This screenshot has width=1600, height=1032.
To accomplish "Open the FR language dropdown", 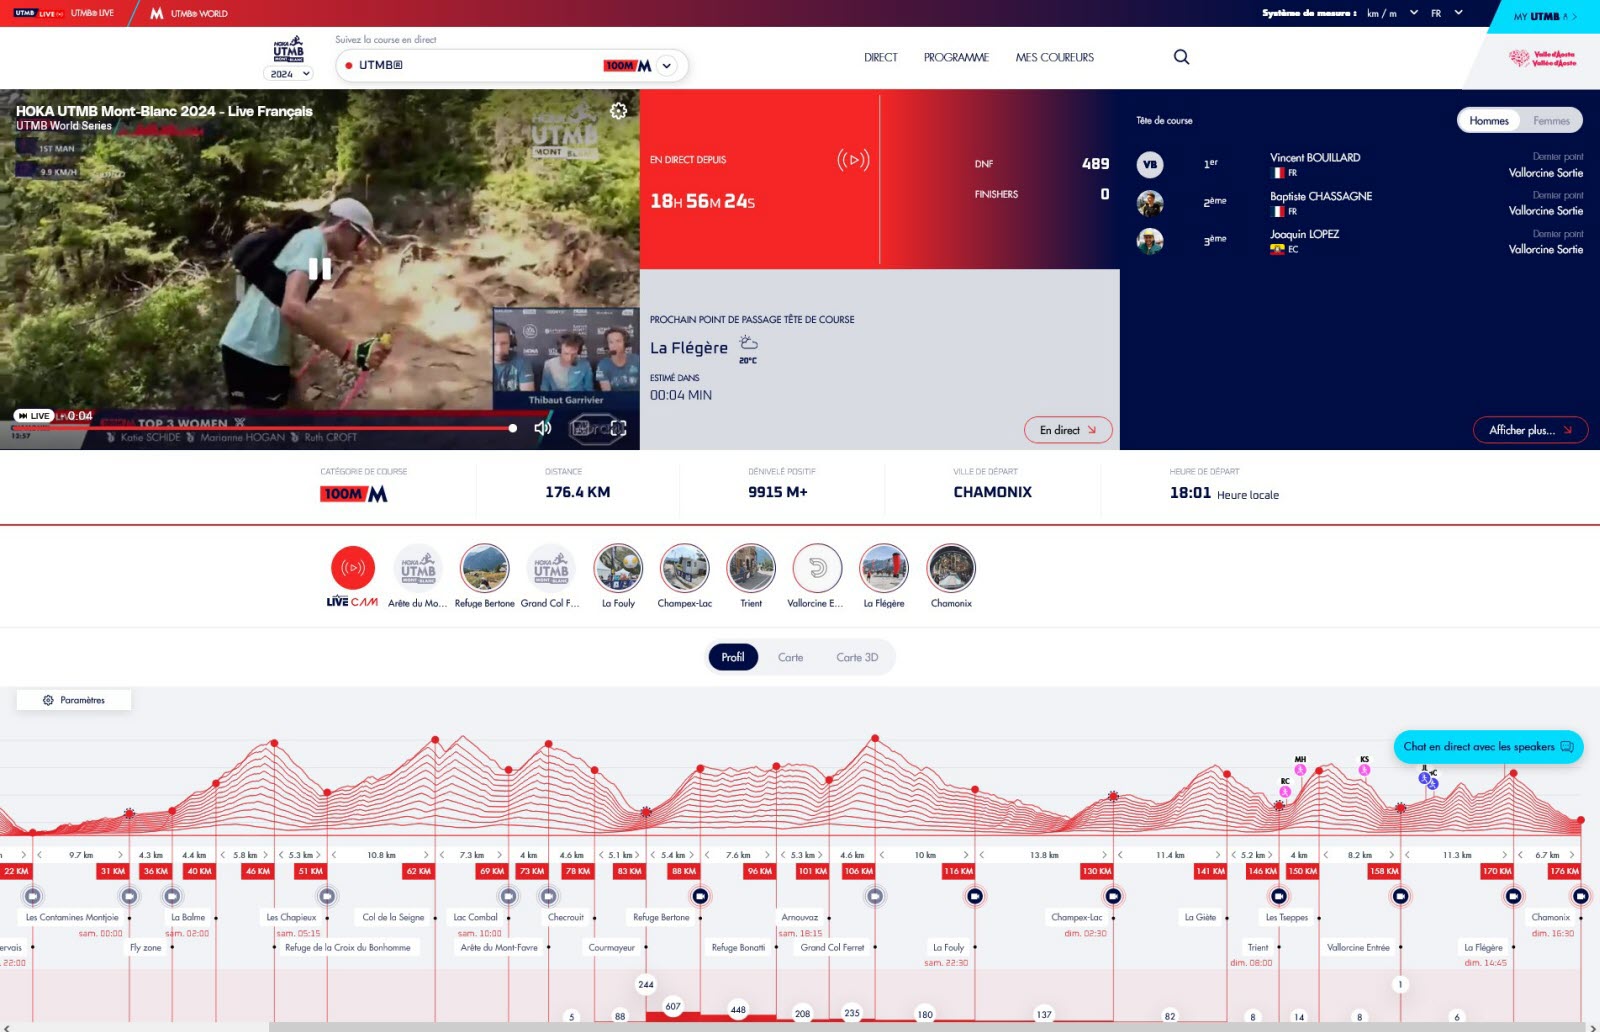I will click(1446, 13).
